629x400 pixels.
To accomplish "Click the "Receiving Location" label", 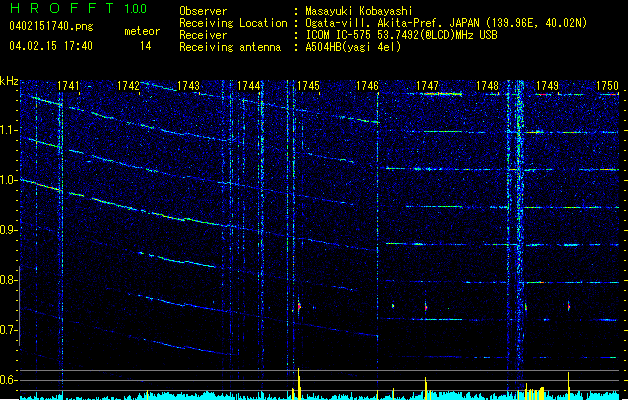I will tap(233, 23).
